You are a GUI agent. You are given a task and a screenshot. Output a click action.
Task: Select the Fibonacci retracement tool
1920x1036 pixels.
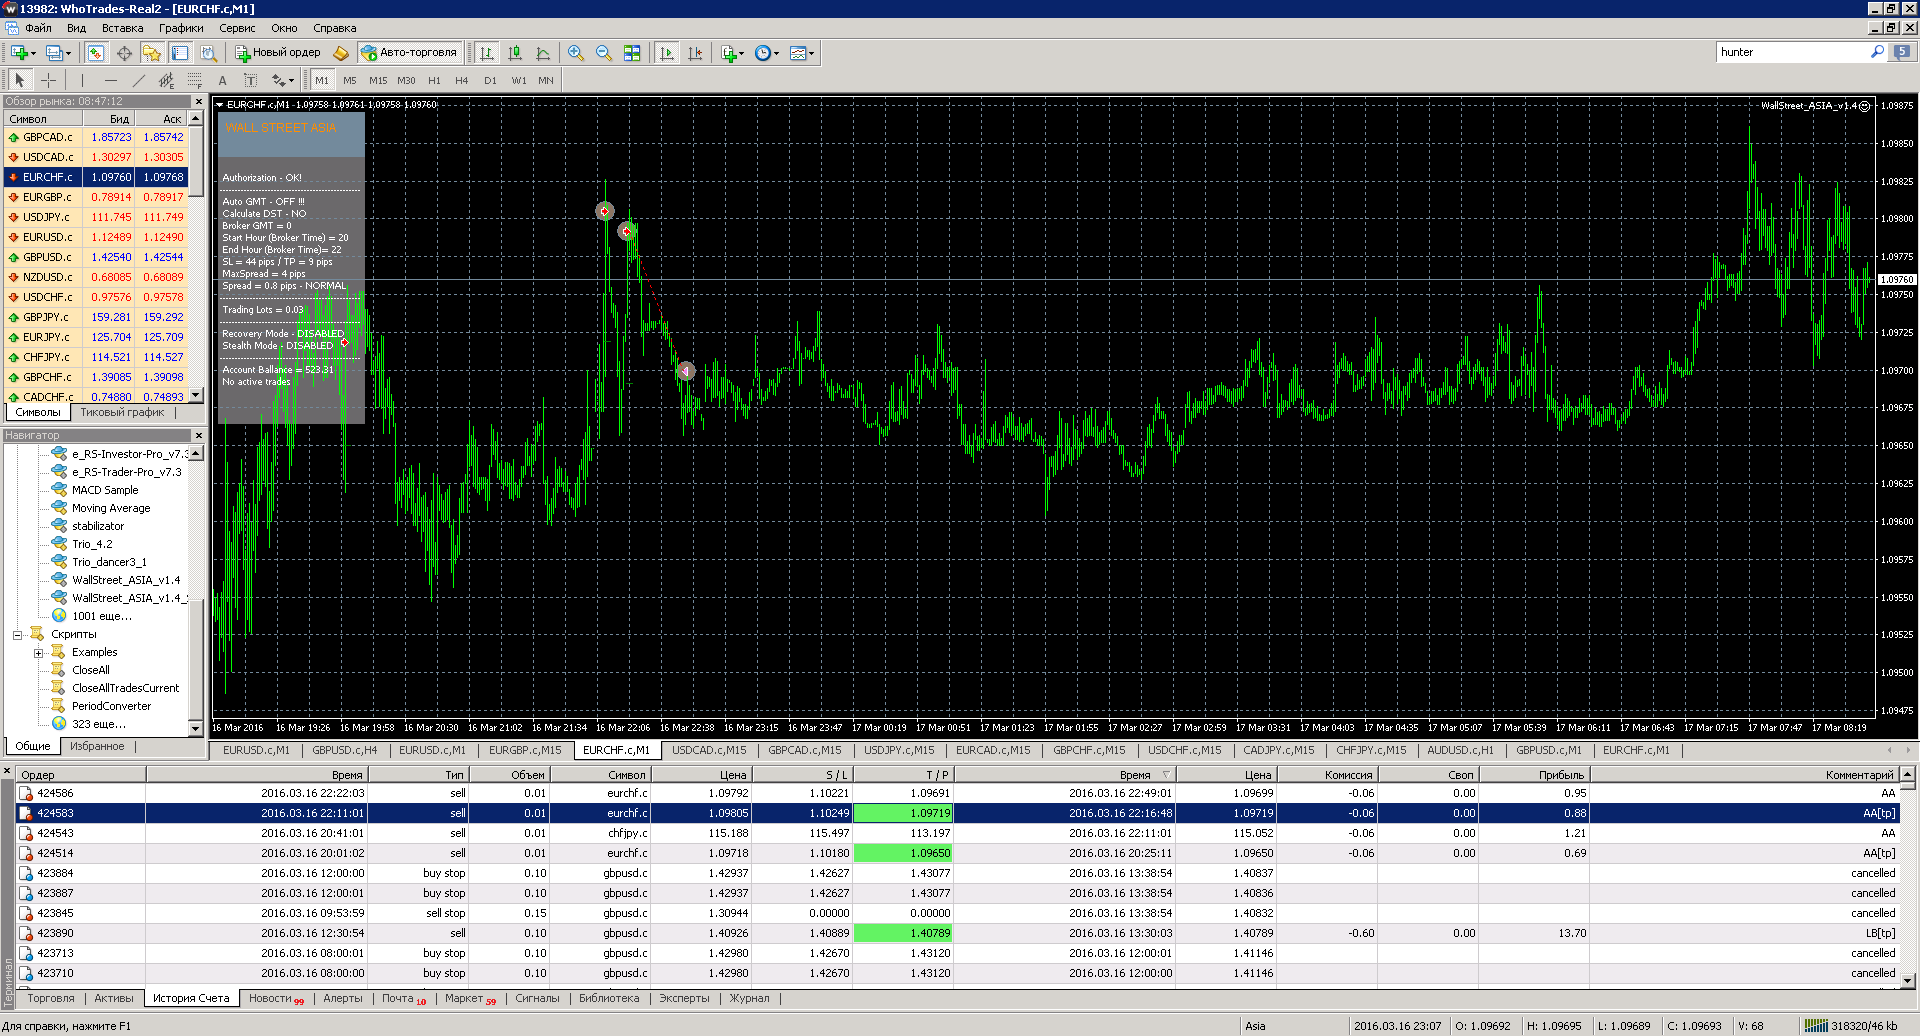click(194, 80)
